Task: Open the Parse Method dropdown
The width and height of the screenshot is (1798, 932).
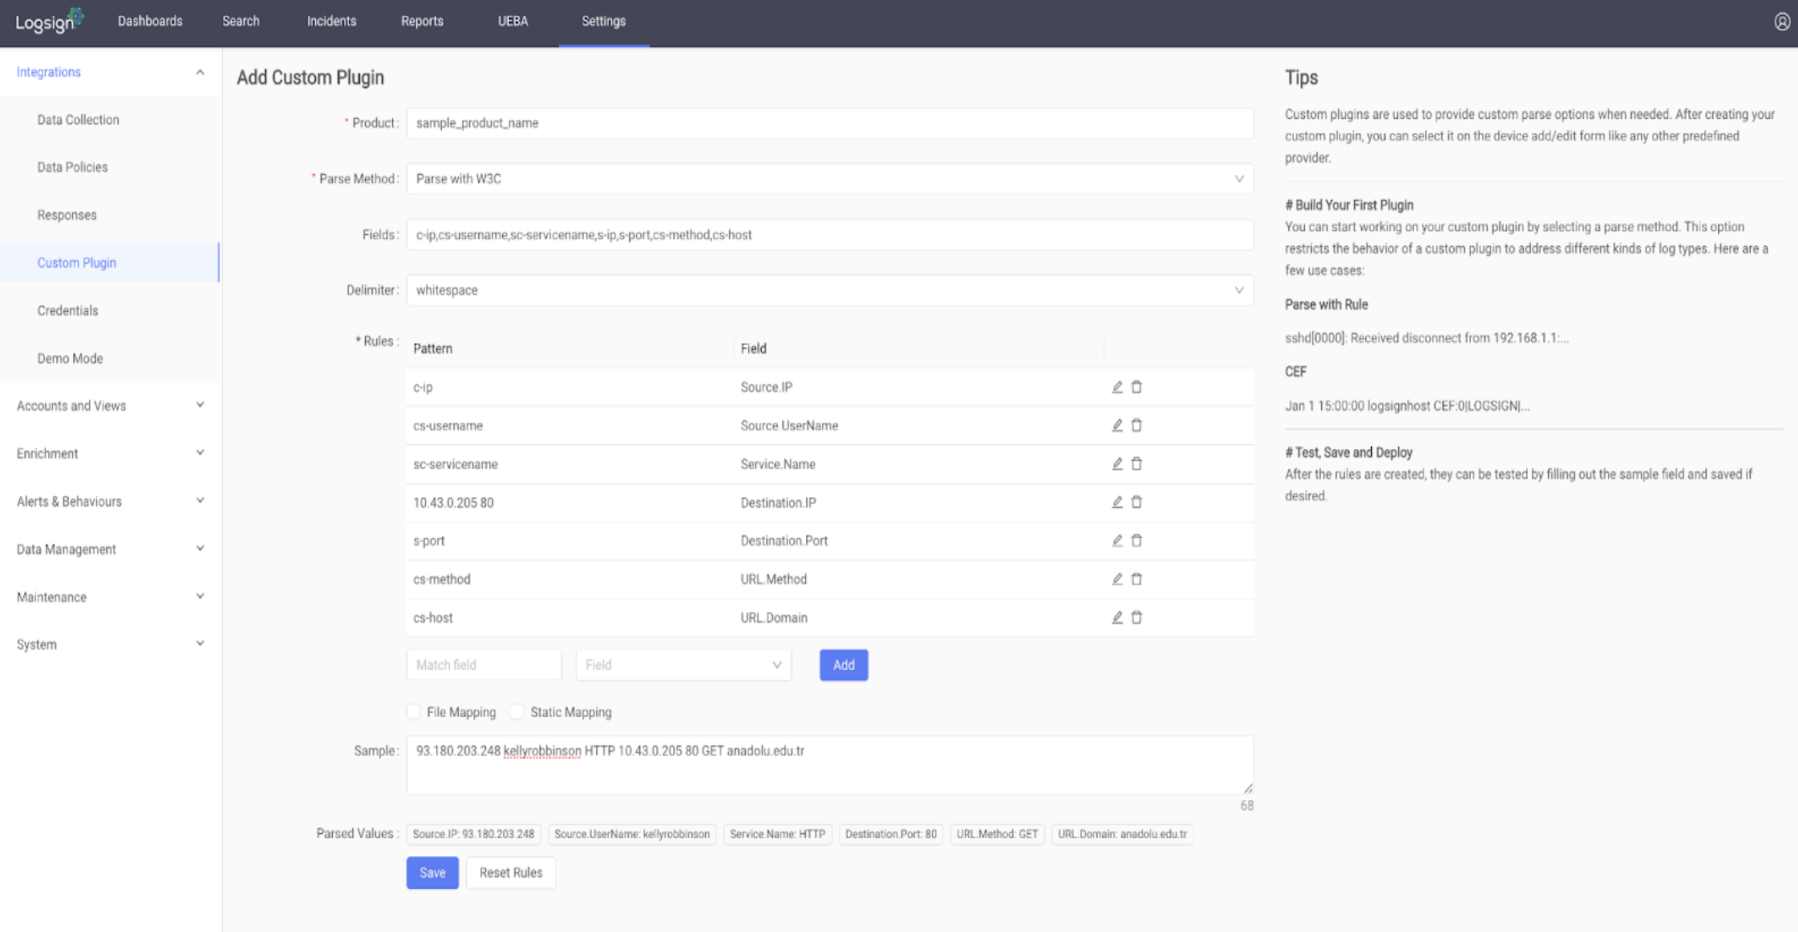Action: (830, 179)
